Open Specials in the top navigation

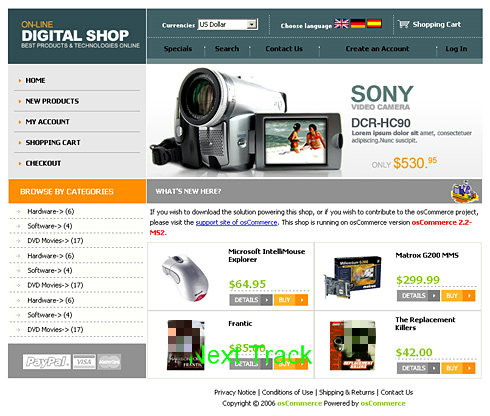pos(178,49)
